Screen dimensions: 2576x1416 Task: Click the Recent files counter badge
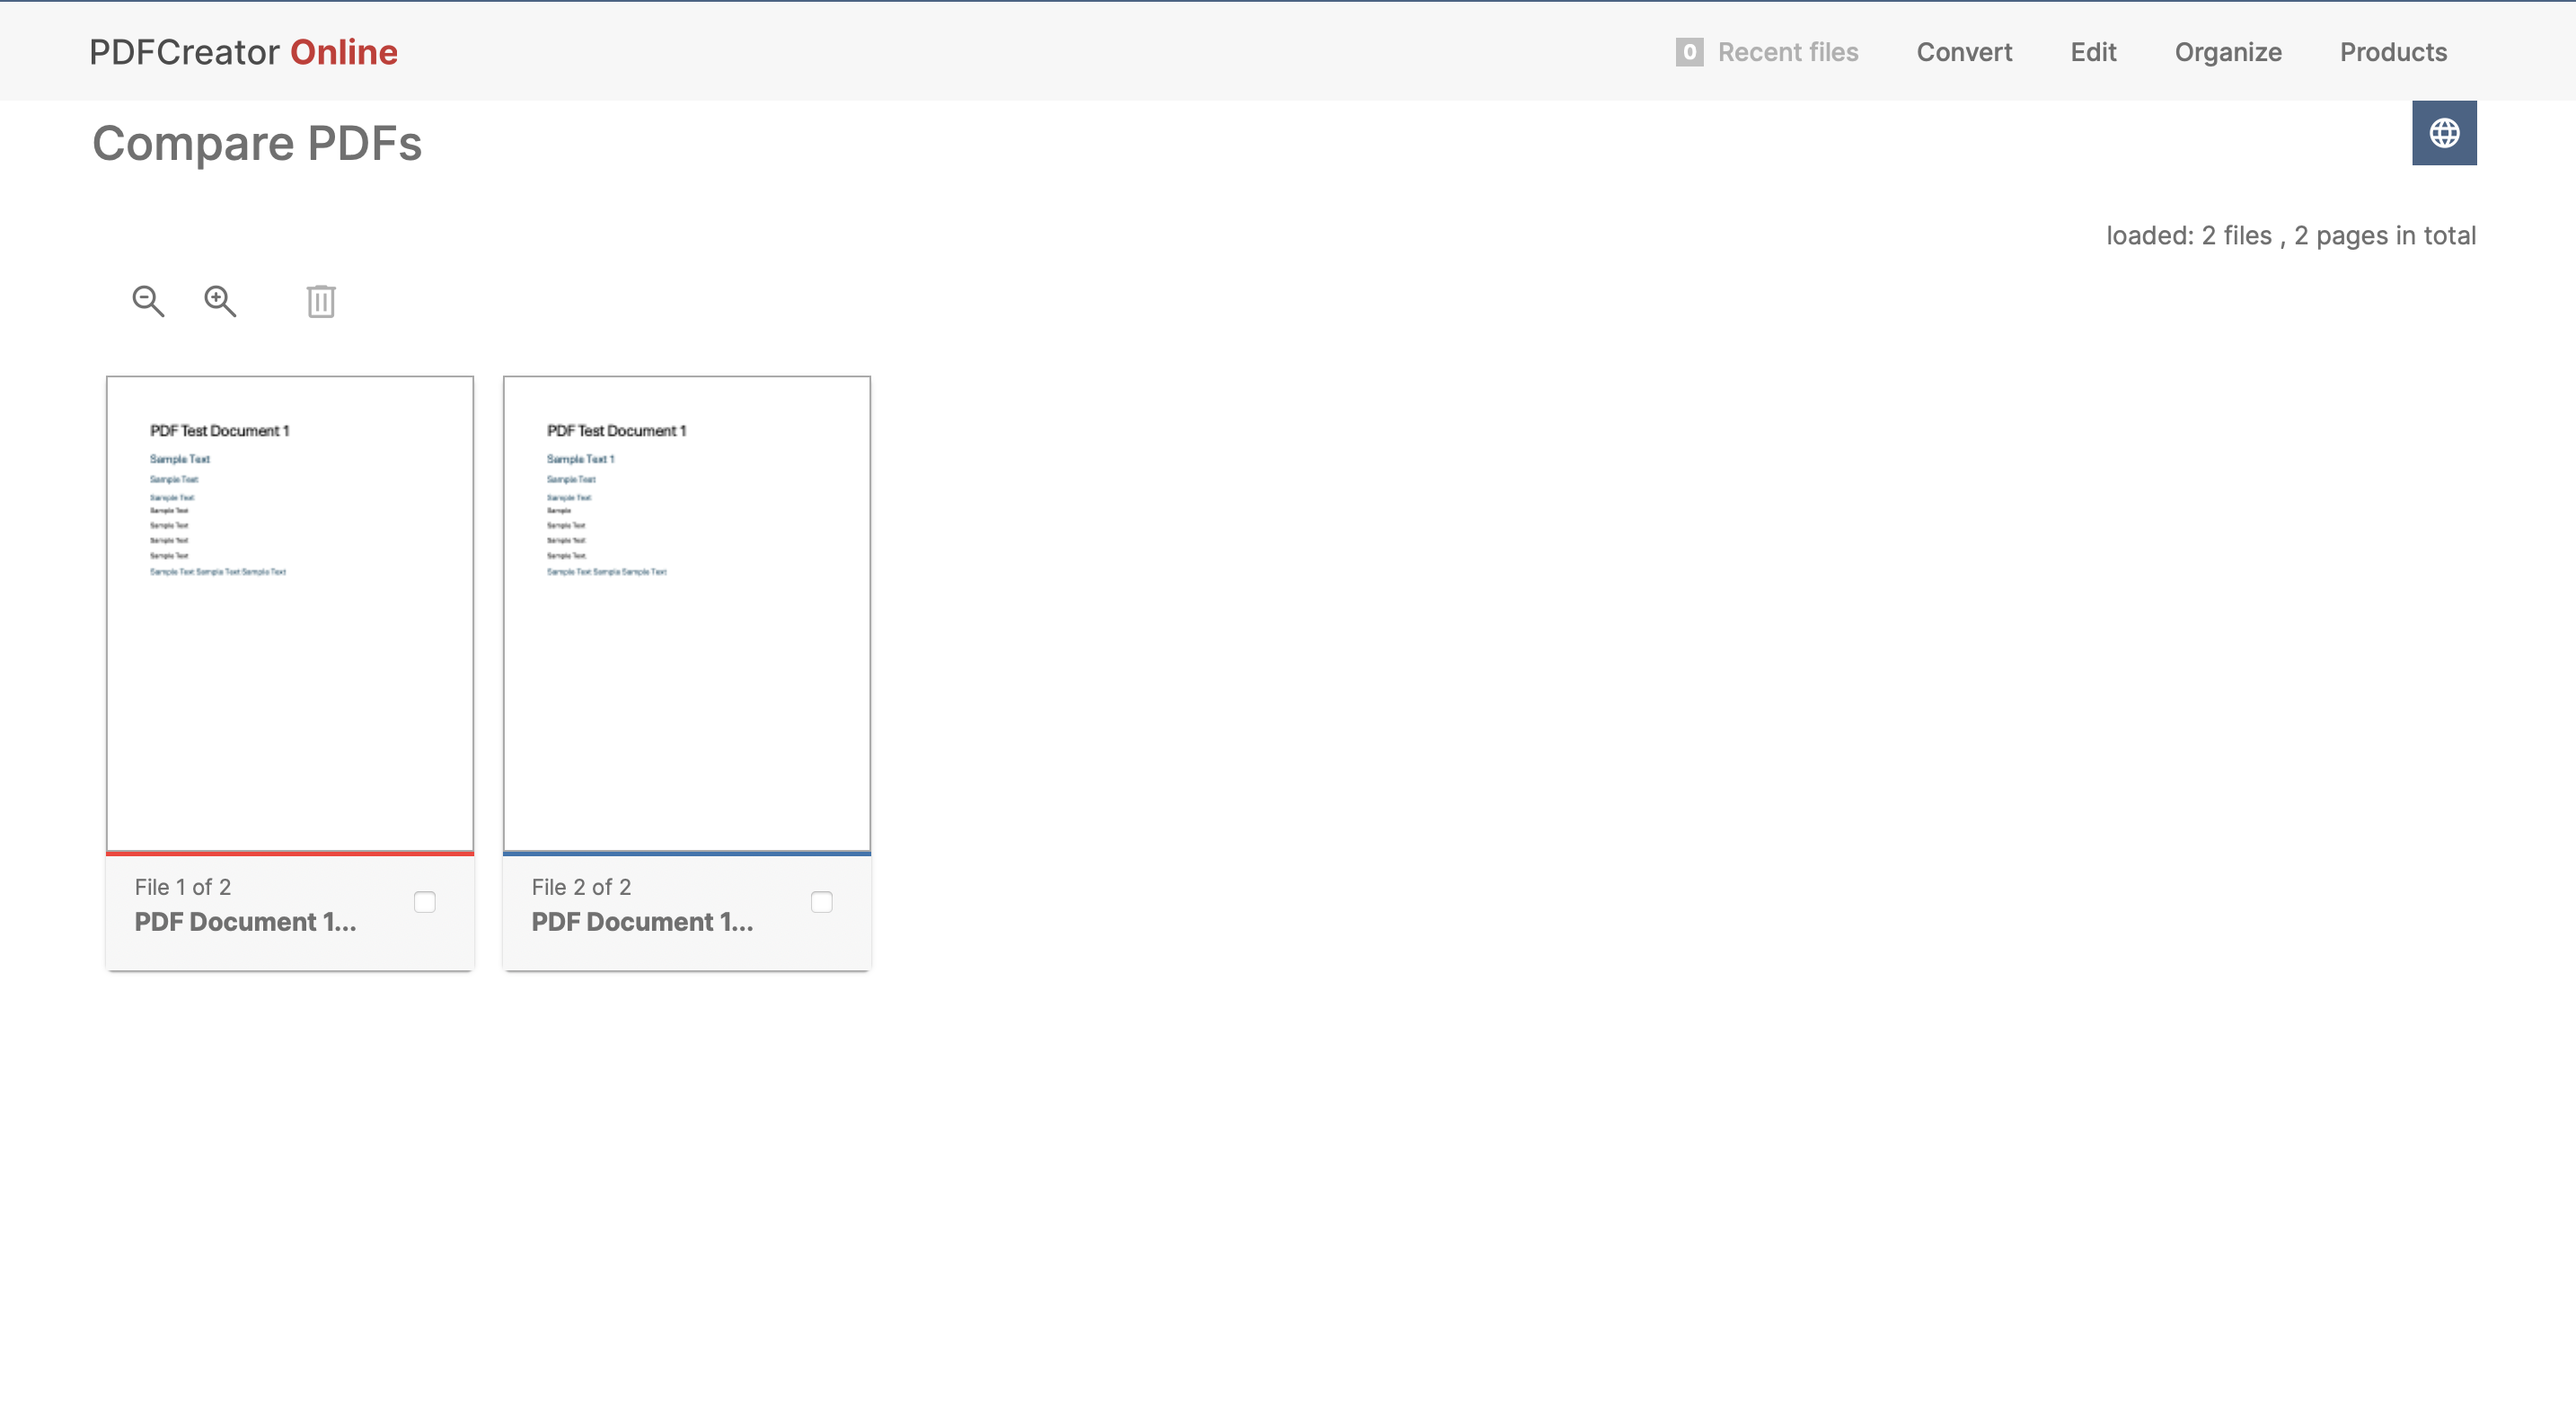[x=1689, y=51]
